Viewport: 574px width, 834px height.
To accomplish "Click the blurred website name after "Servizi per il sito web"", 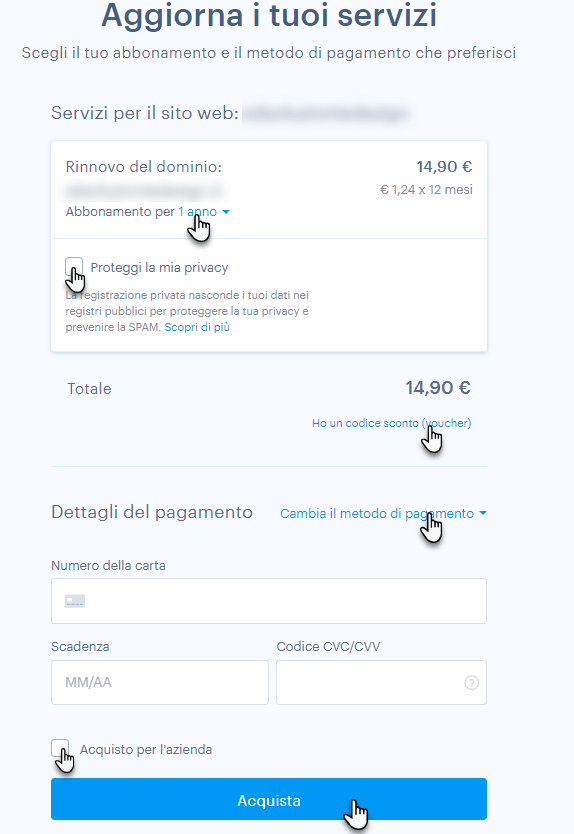I will point(327,113).
